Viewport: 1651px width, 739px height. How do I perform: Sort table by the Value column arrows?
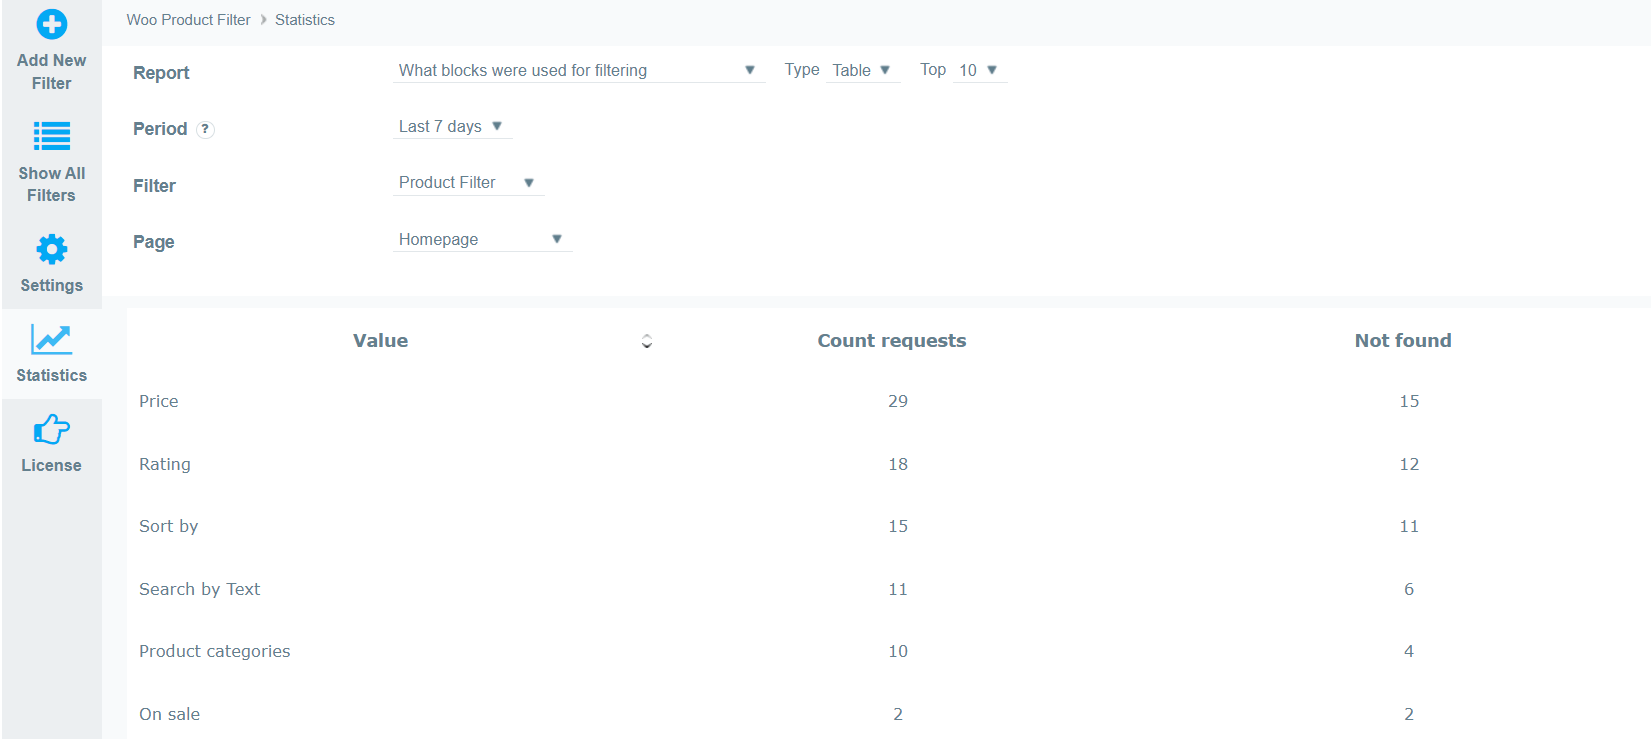click(647, 341)
